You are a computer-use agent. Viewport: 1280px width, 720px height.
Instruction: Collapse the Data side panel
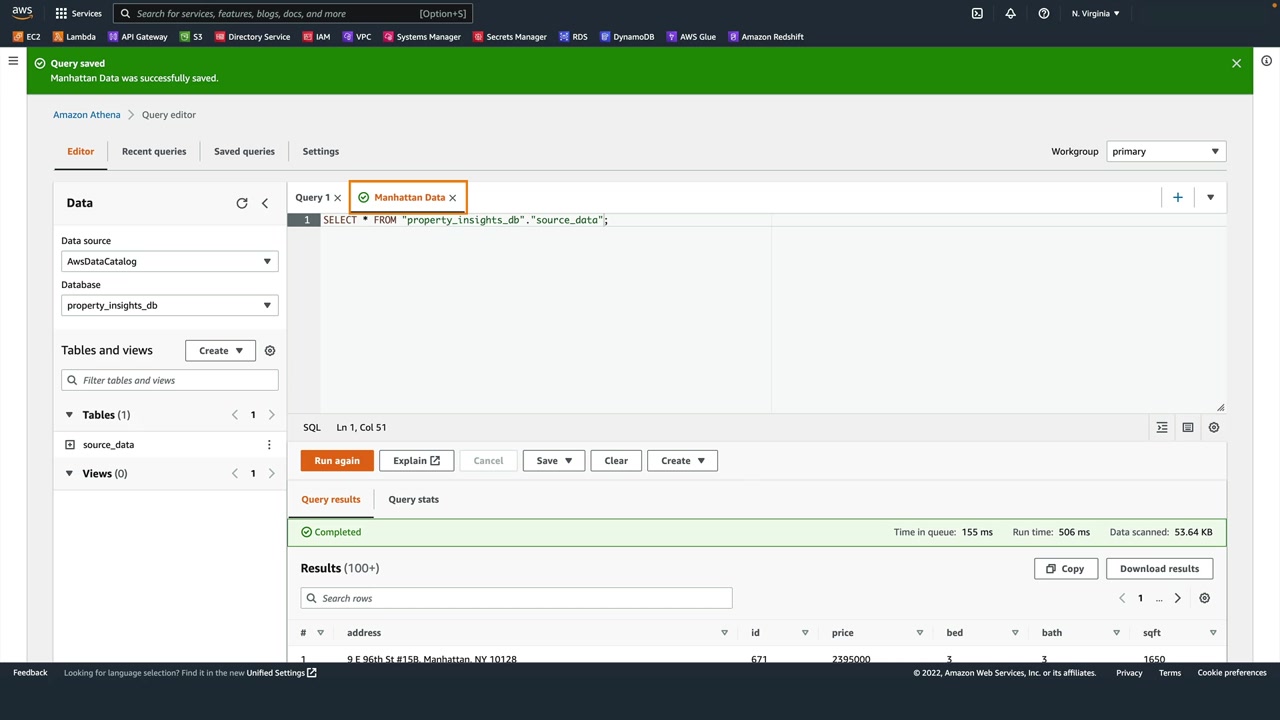pyautogui.click(x=265, y=203)
